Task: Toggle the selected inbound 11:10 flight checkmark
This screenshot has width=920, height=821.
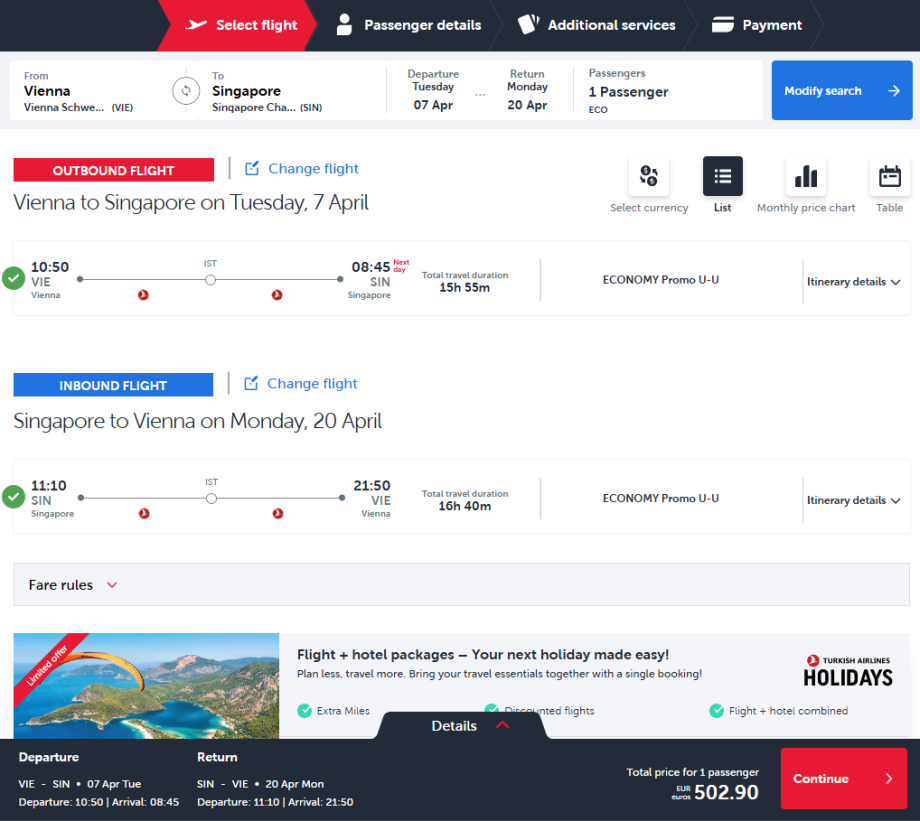Action: [14, 496]
